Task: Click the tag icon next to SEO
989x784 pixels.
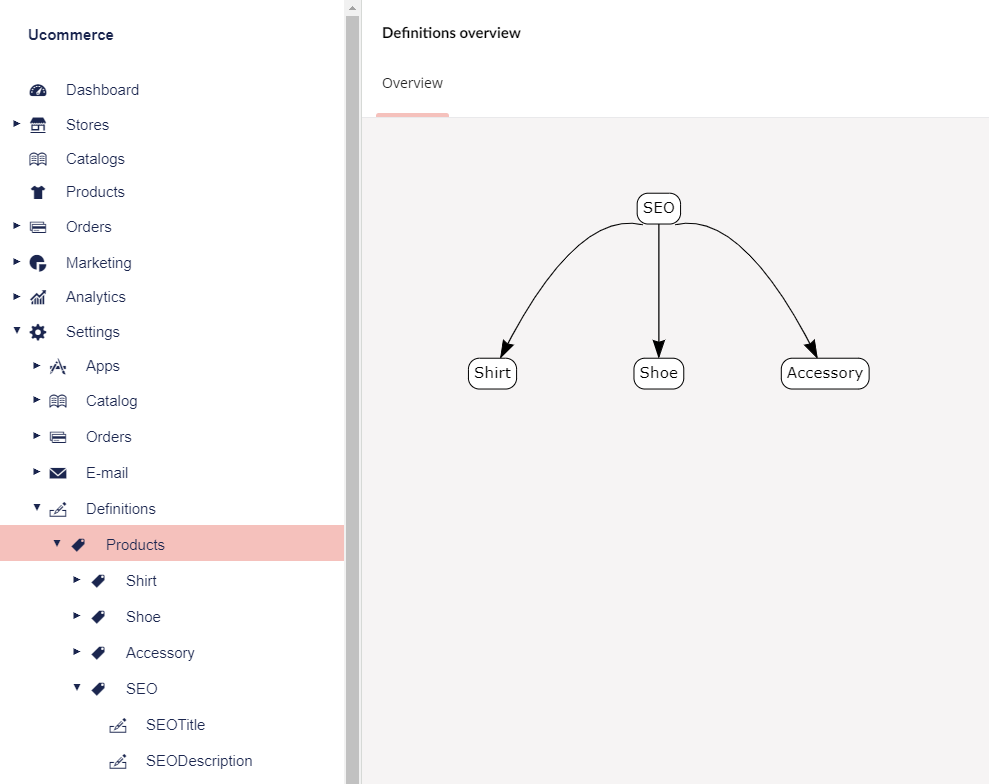Action: (x=98, y=689)
